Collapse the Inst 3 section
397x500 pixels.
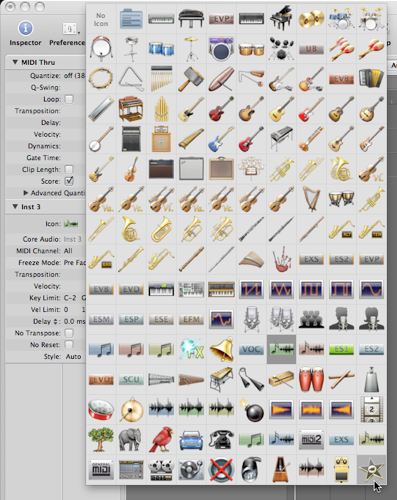(x=15, y=207)
